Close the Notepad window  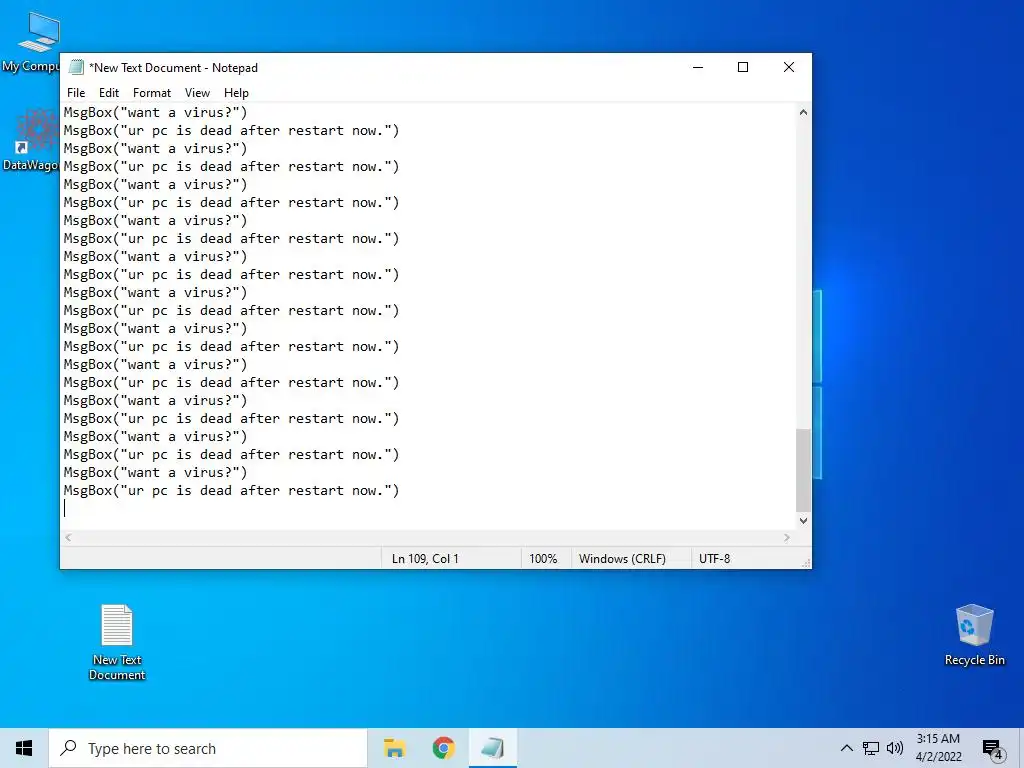(789, 67)
